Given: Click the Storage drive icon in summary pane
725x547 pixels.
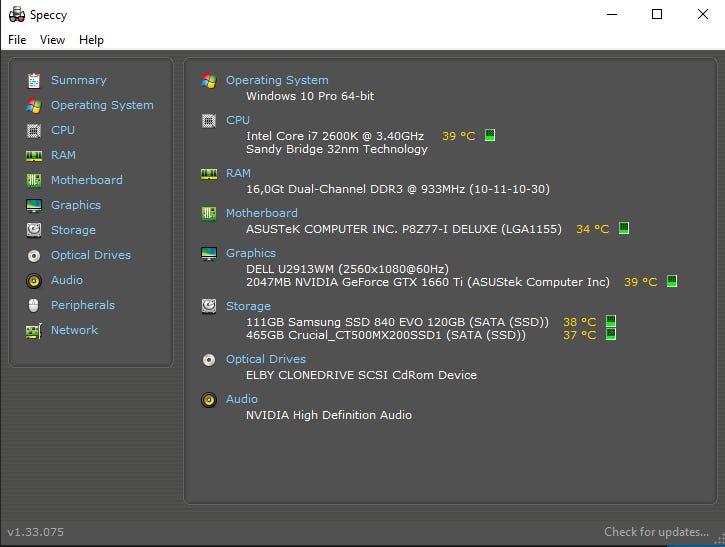Looking at the screenshot, I should click(209, 306).
